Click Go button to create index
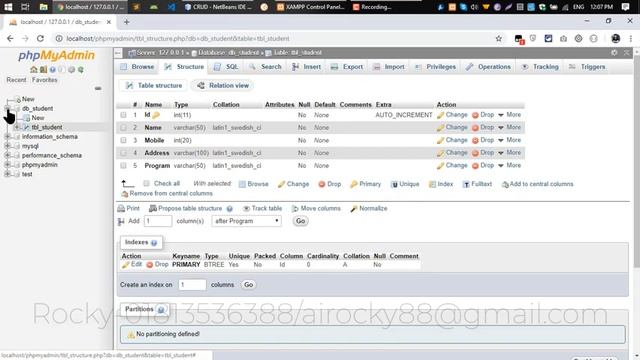The width and height of the screenshot is (640, 360). tap(248, 284)
